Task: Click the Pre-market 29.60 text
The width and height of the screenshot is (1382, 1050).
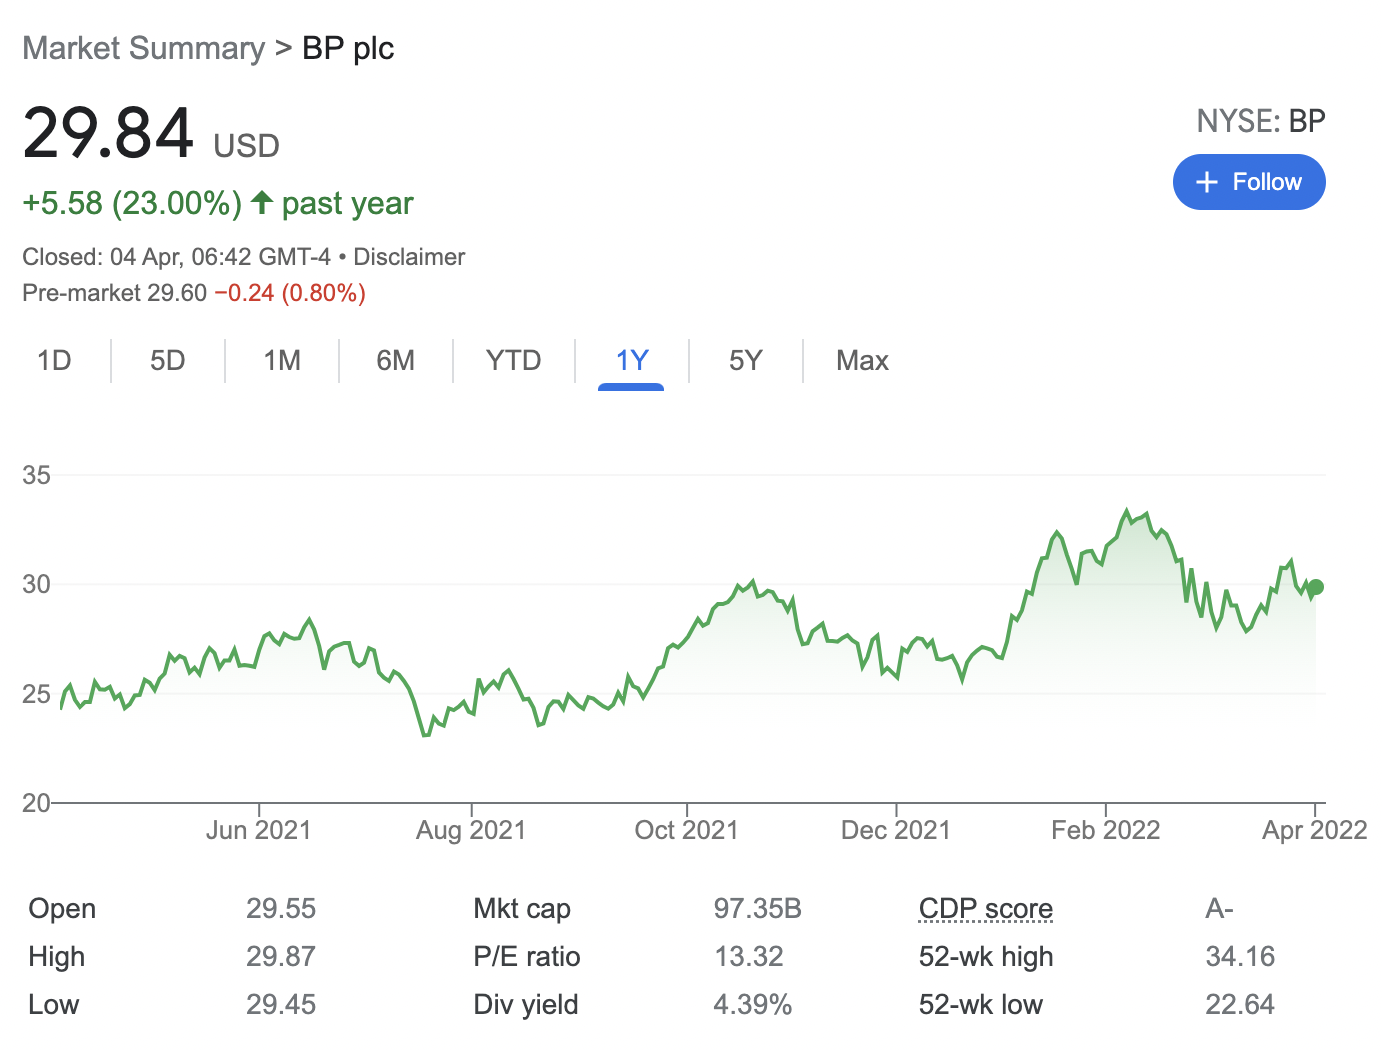Action: tap(114, 293)
